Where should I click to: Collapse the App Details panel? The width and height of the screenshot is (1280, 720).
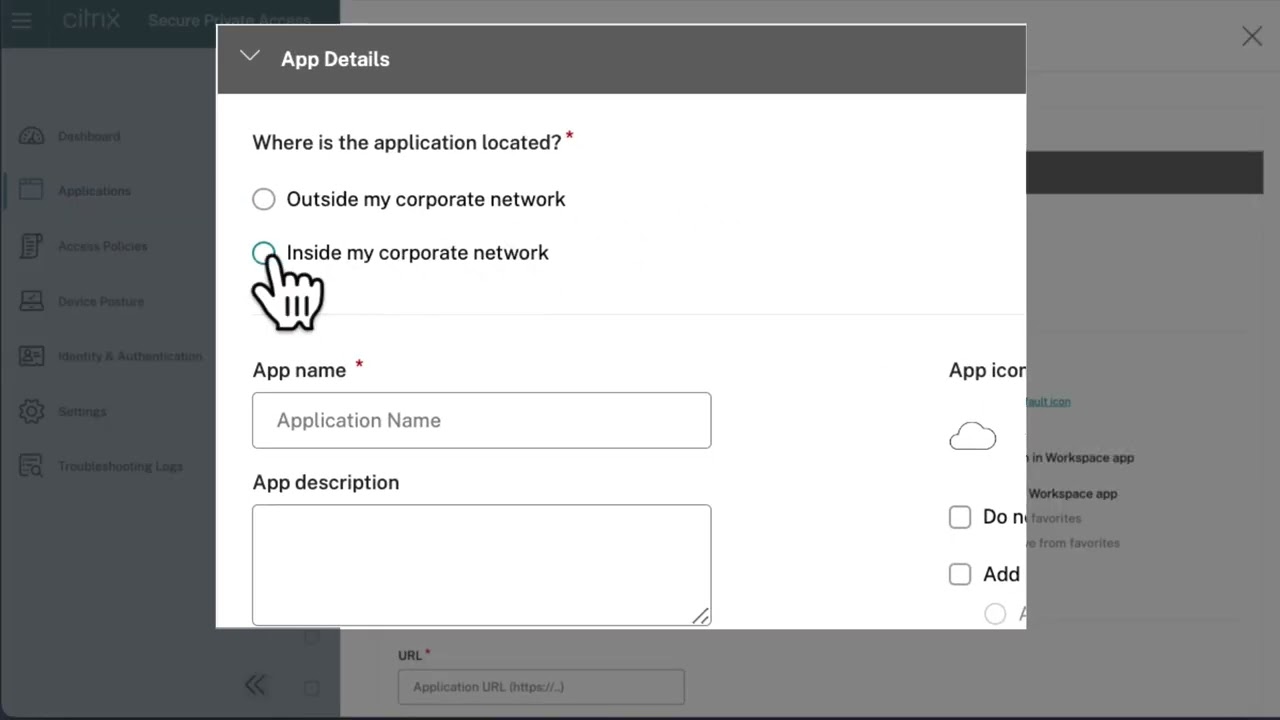[249, 57]
